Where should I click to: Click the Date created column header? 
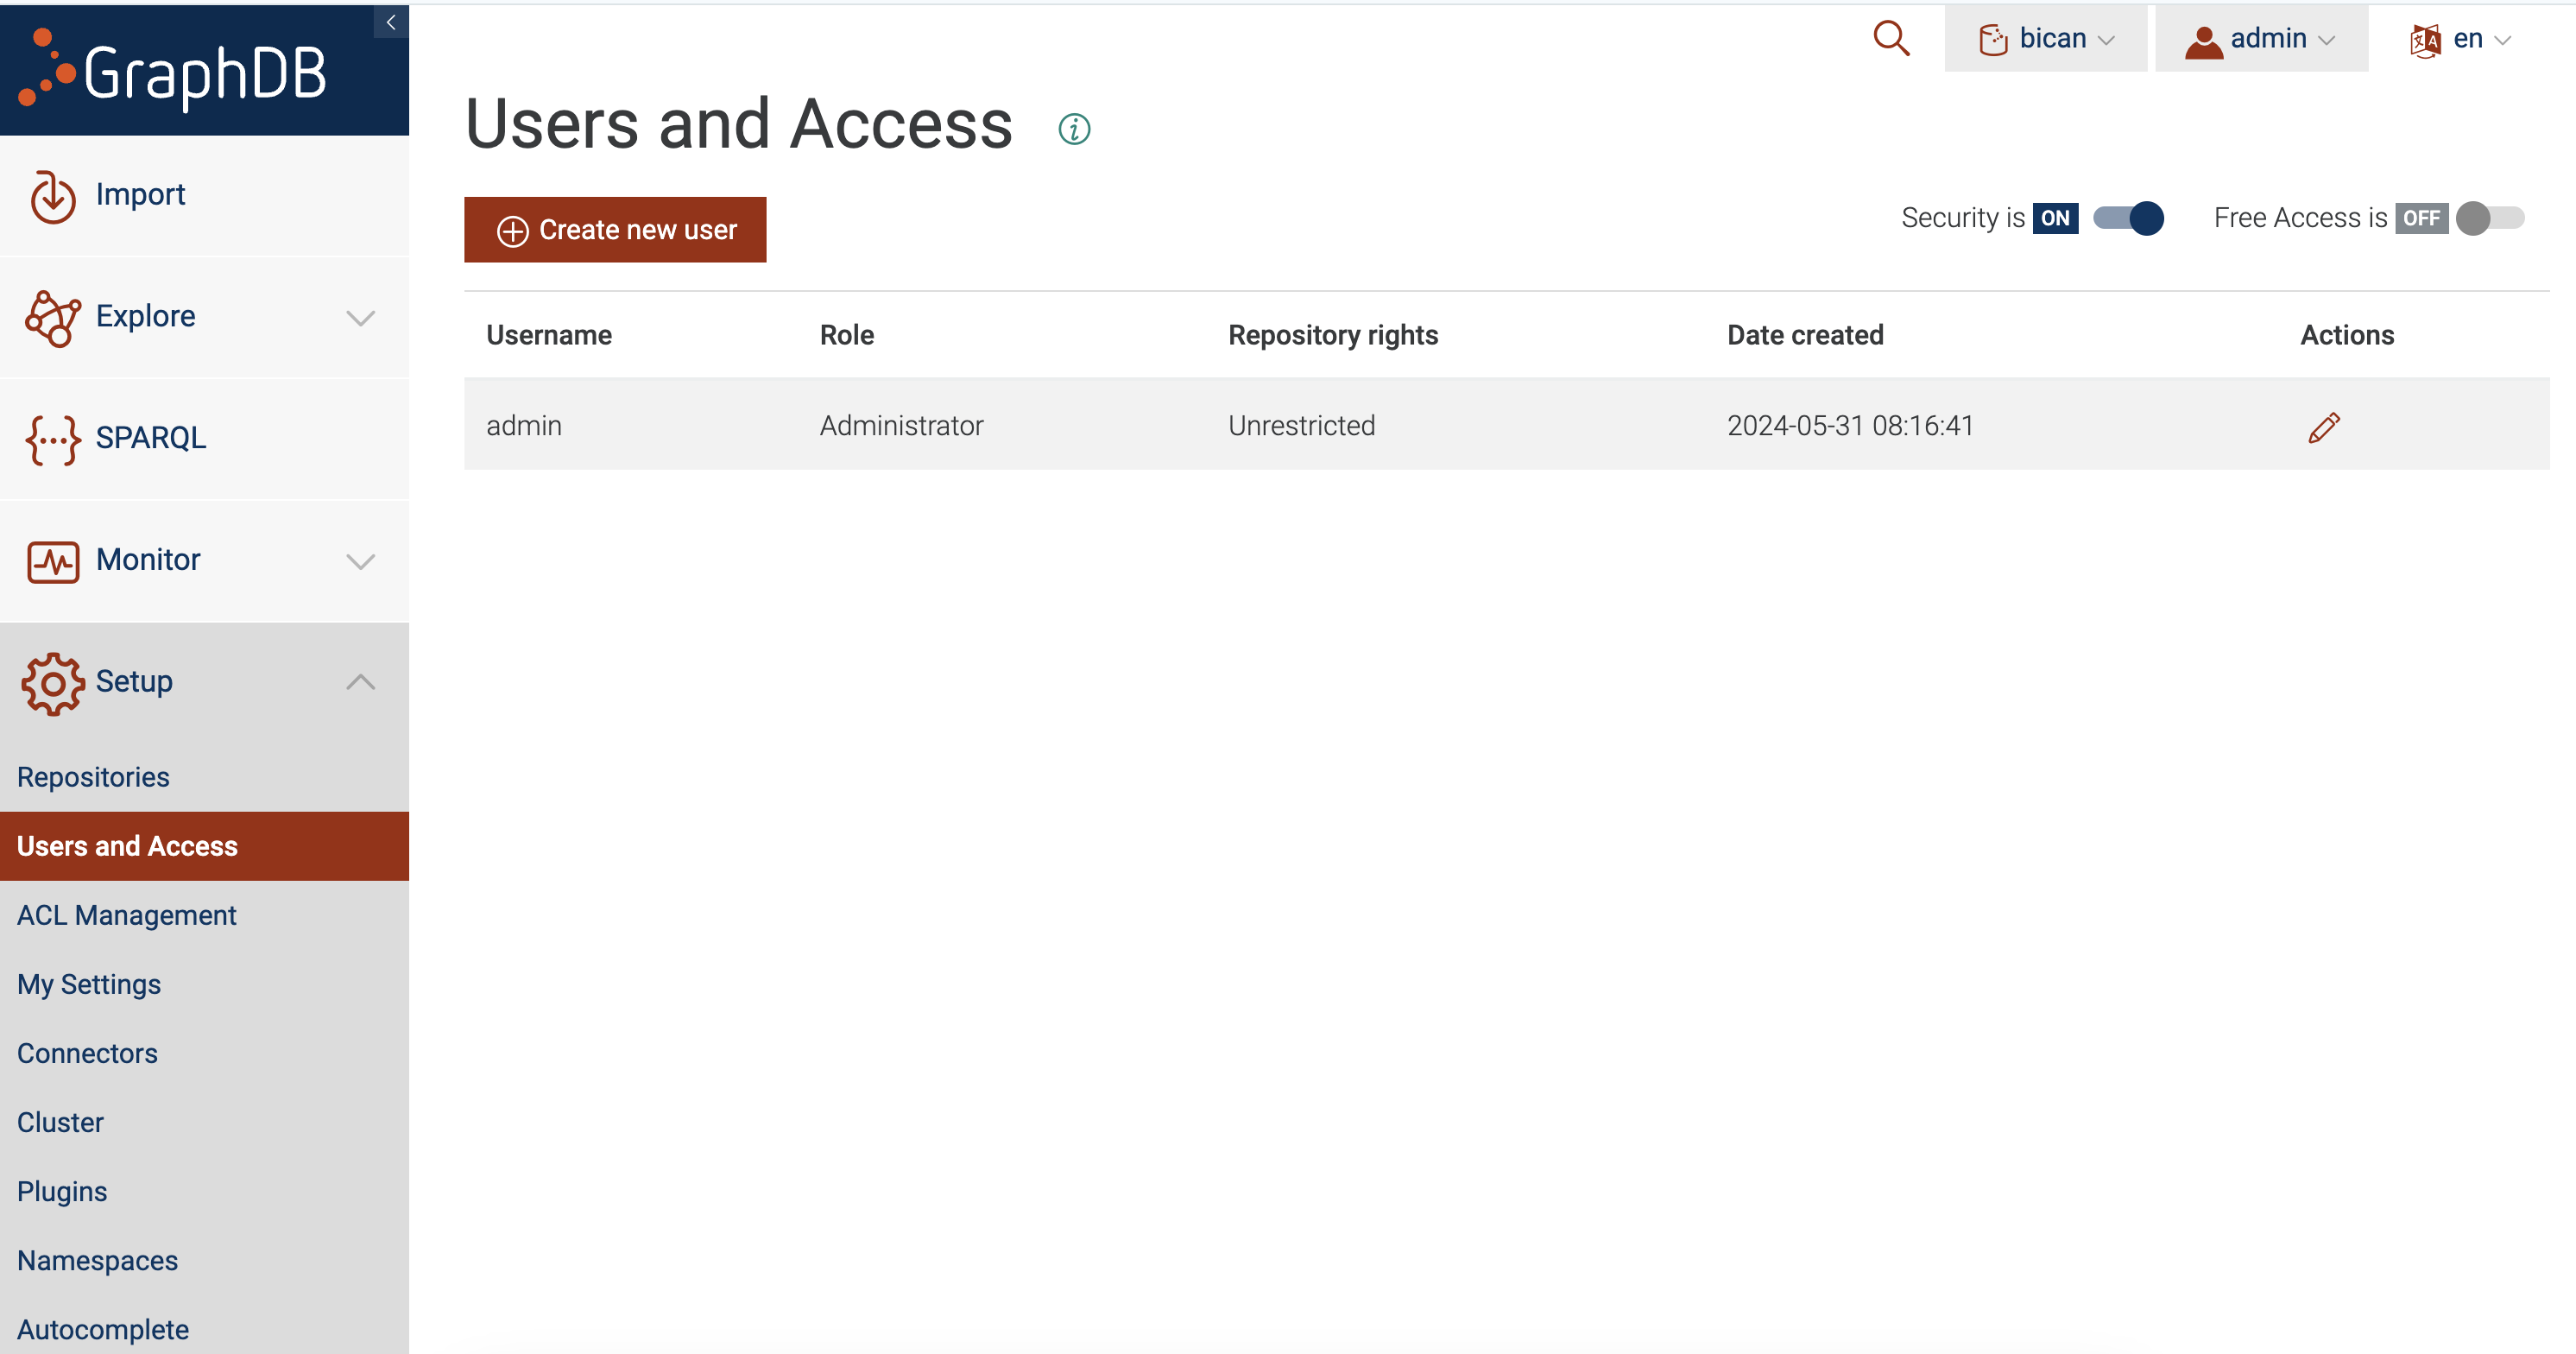coord(1805,335)
